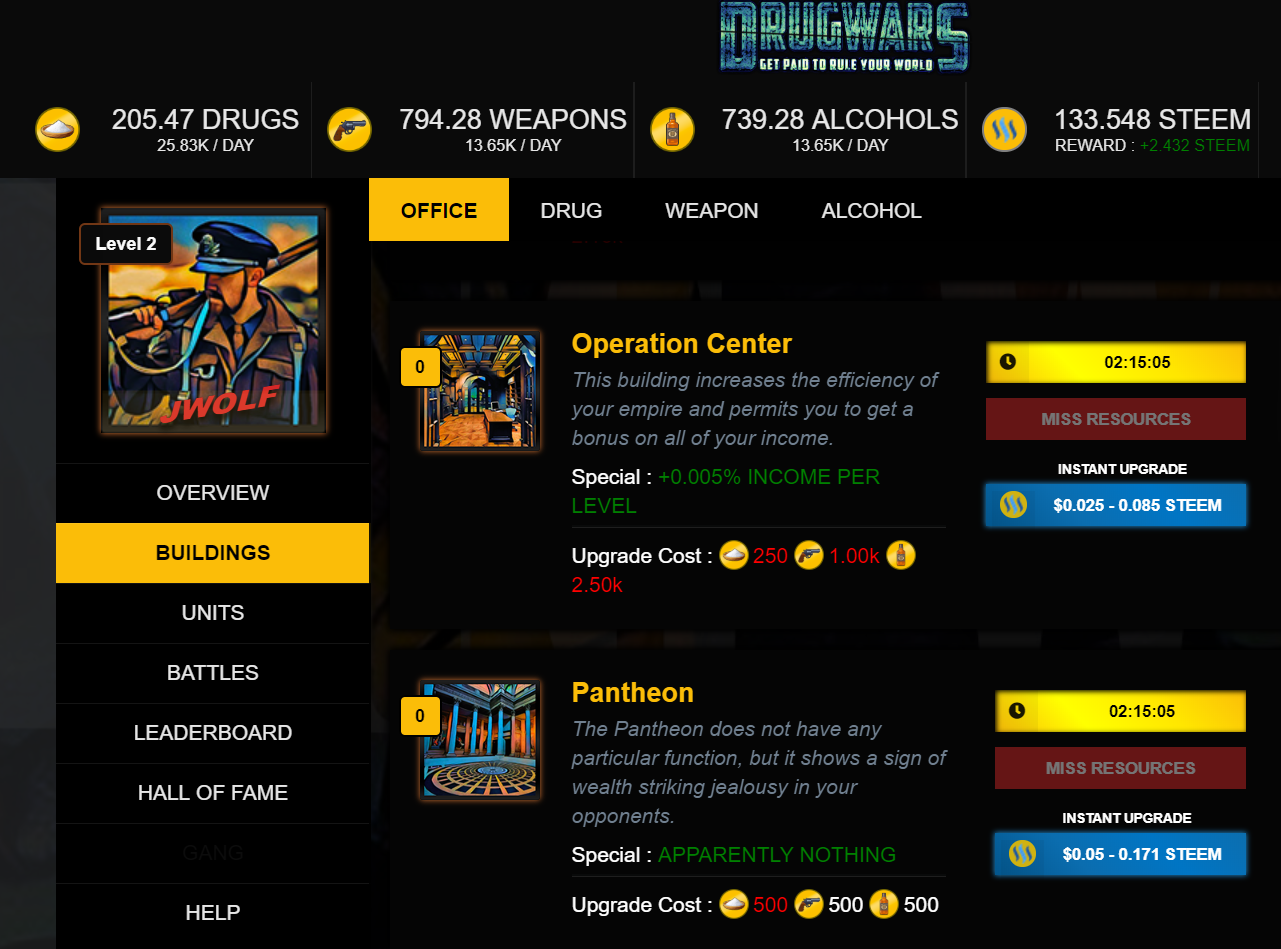
Task: Instant upgrade Pantheon for $0.05 Steem
Action: point(1120,854)
